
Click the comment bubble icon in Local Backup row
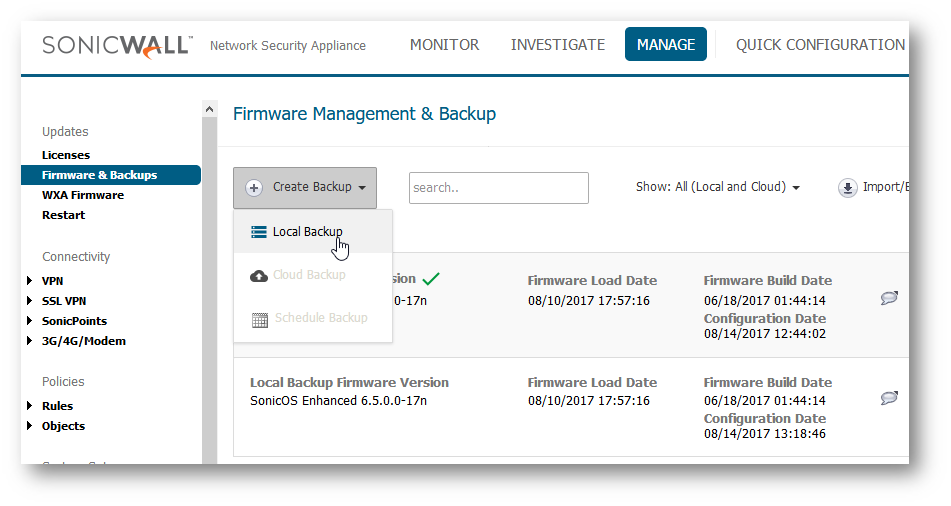pos(889,398)
